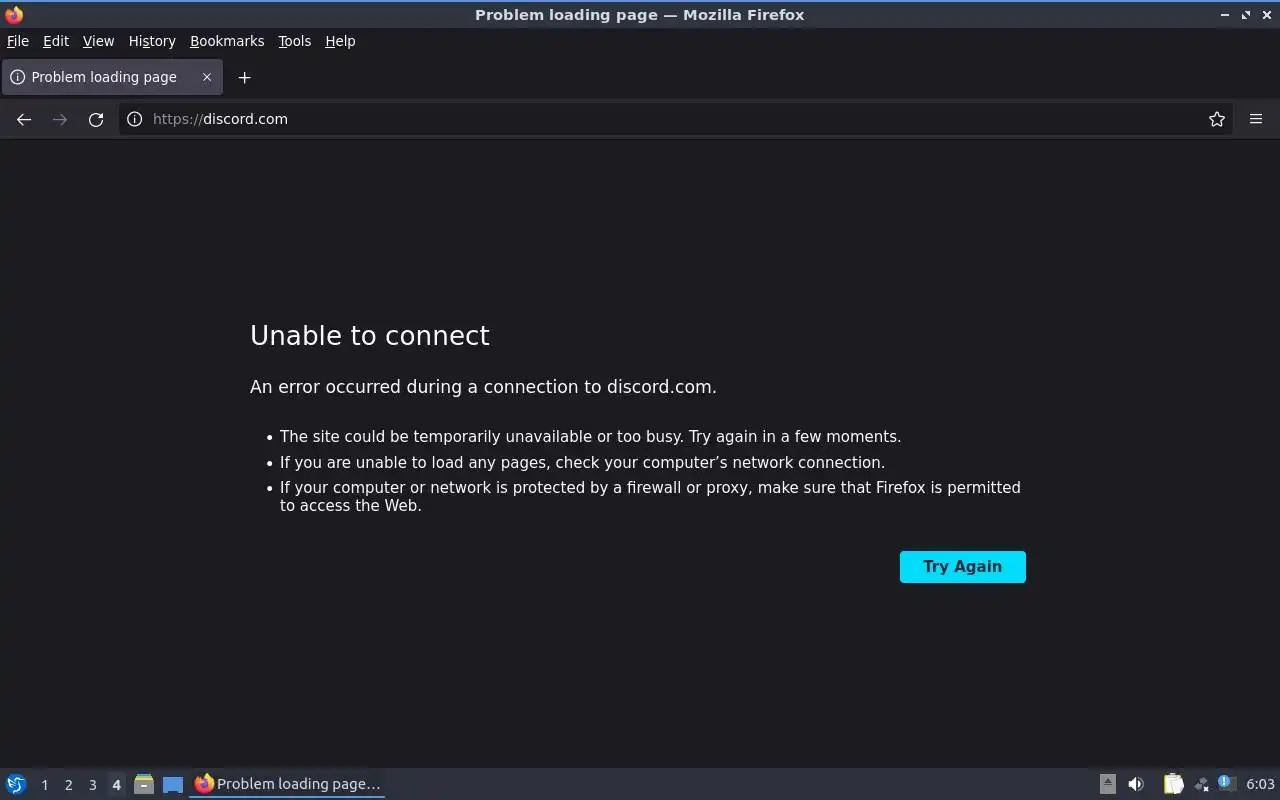Viewport: 1280px width, 800px height.
Task: Open the LXQt start menu
Action: (16, 784)
